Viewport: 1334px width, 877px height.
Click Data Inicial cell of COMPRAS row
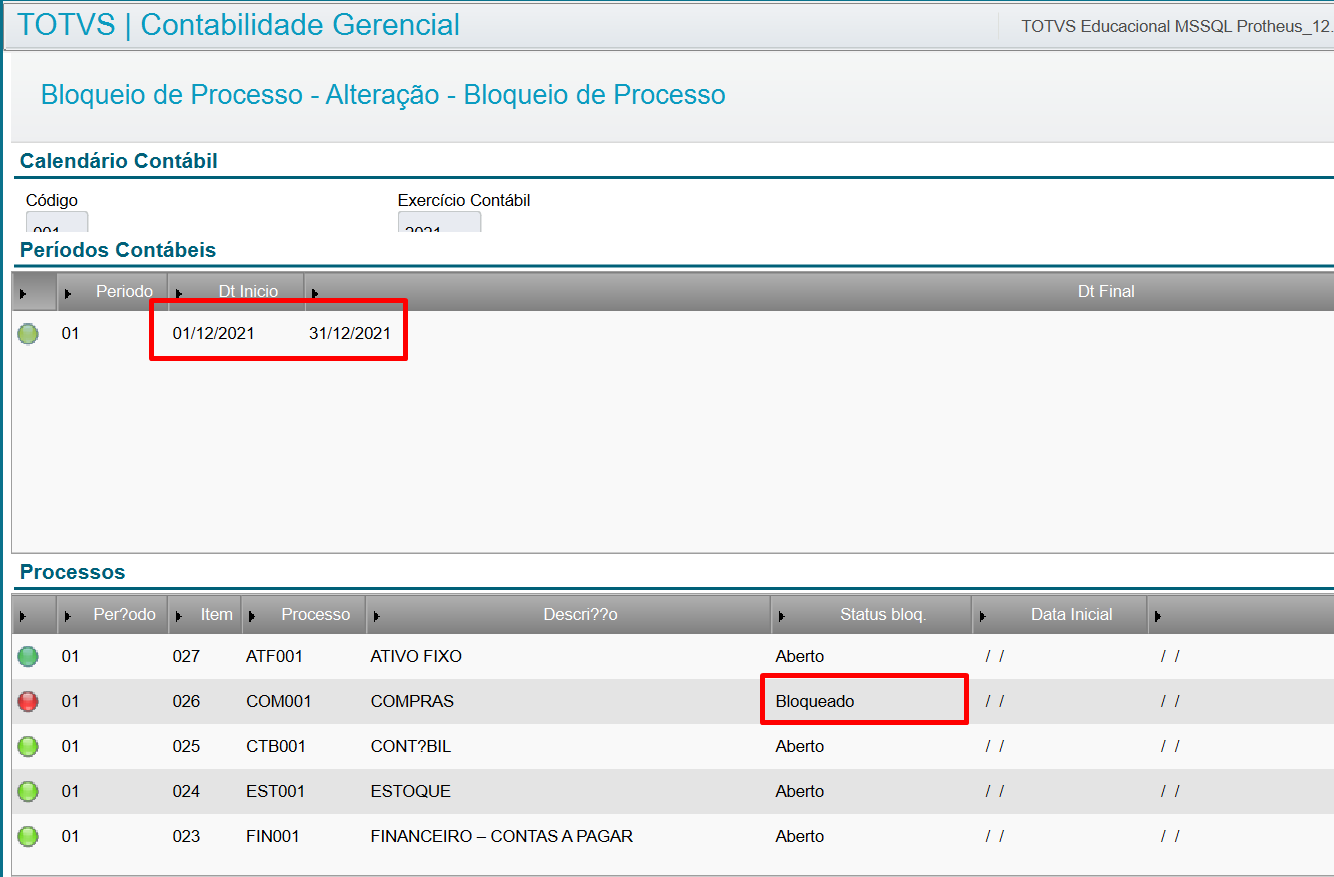click(x=1060, y=702)
